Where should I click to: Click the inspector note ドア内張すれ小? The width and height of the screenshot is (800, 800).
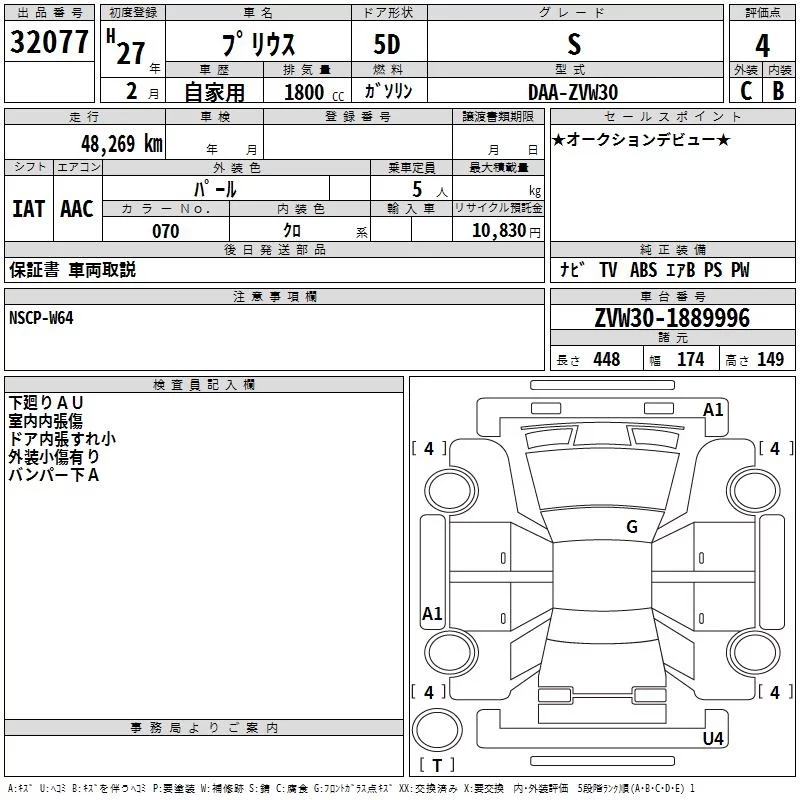pyautogui.click(x=62, y=439)
